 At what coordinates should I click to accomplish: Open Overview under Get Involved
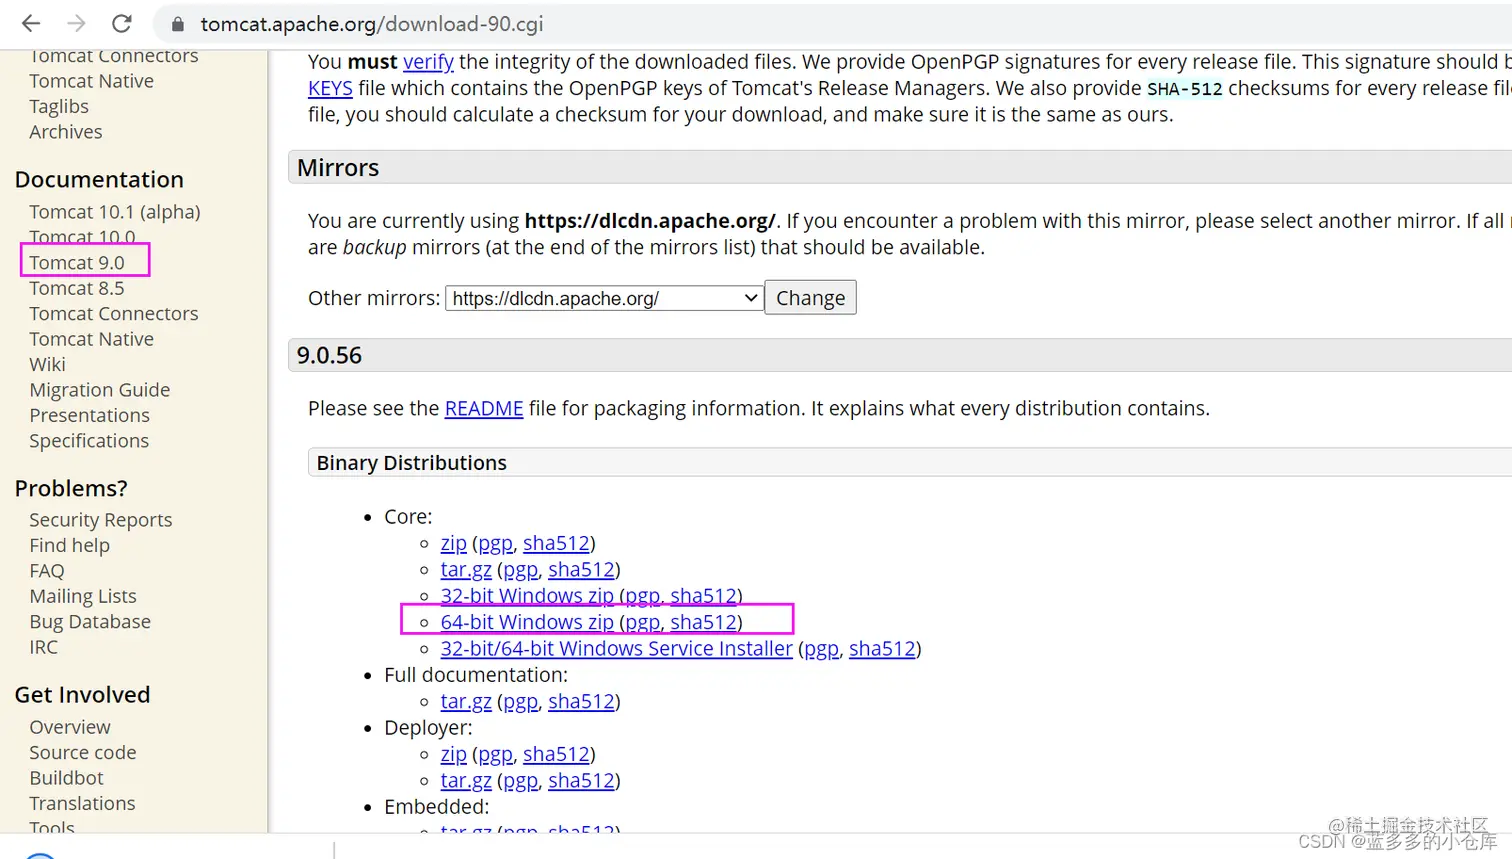[70, 727]
